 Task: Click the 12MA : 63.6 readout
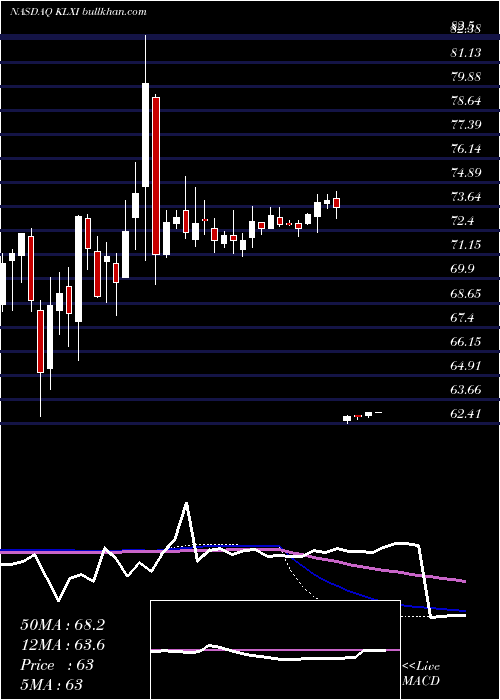tap(63, 645)
